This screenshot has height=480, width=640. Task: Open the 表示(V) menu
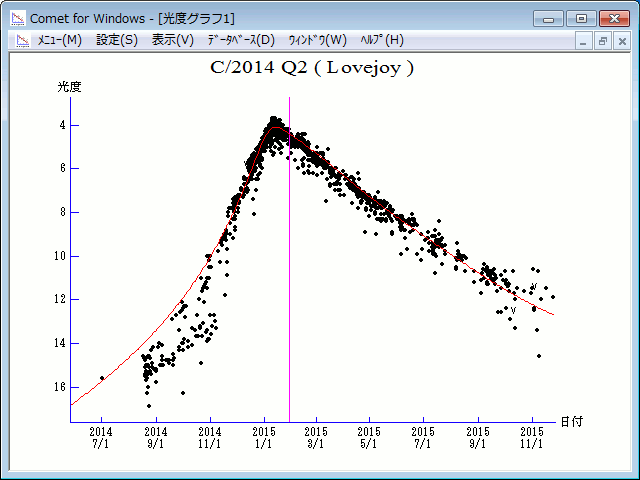pos(173,40)
